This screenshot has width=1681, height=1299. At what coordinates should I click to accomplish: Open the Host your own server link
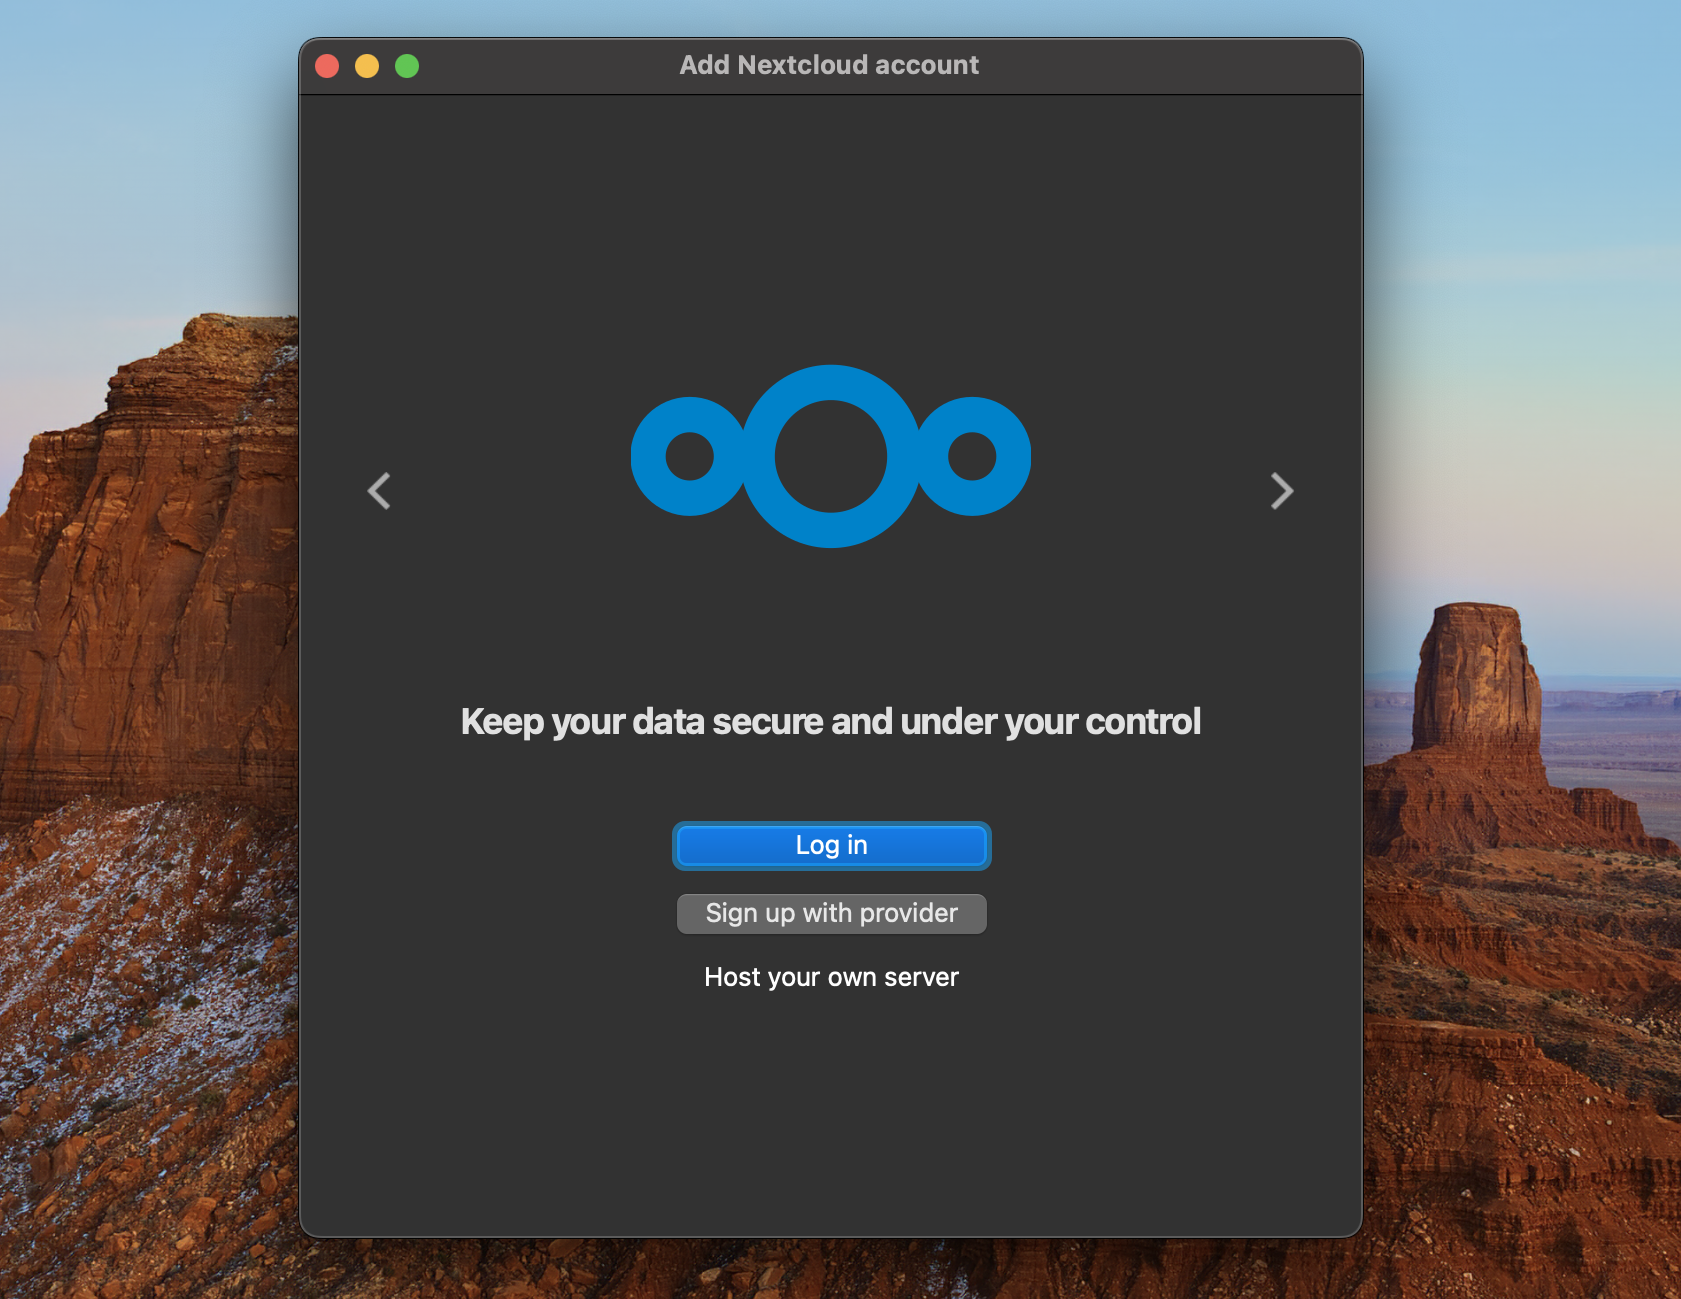pyautogui.click(x=831, y=977)
